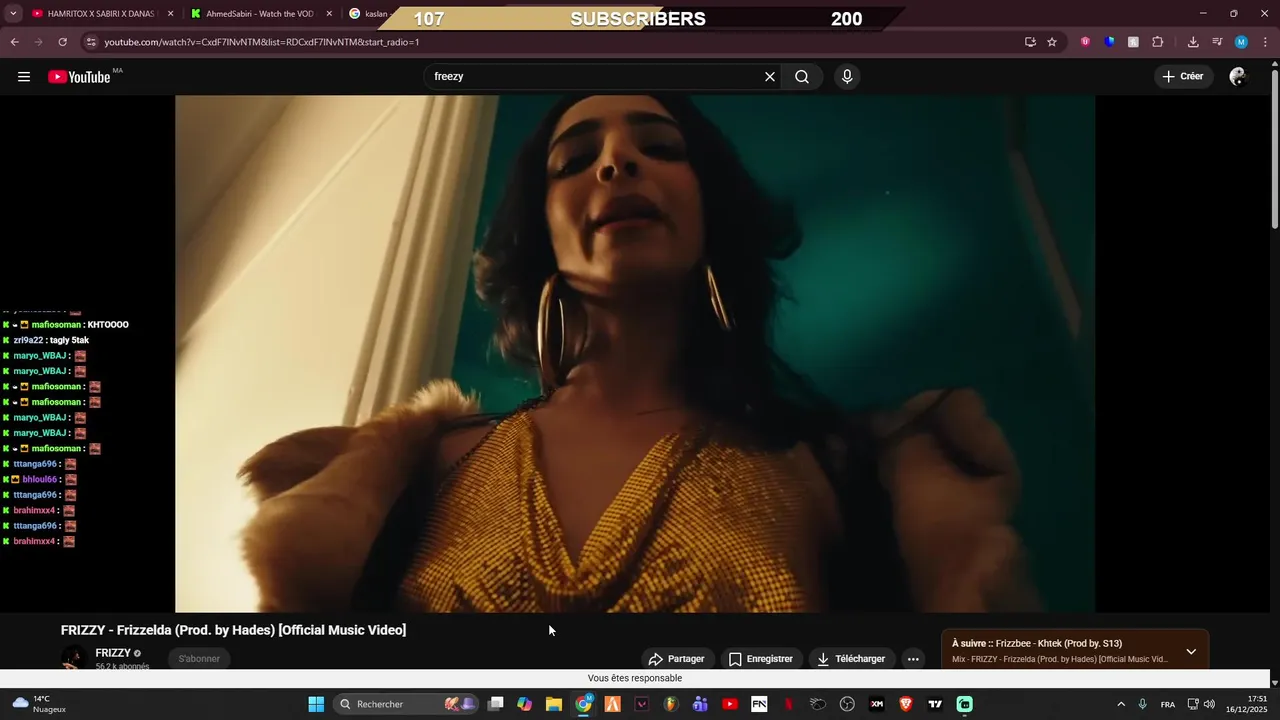
Task: Start voice search with the microphone
Action: [847, 77]
